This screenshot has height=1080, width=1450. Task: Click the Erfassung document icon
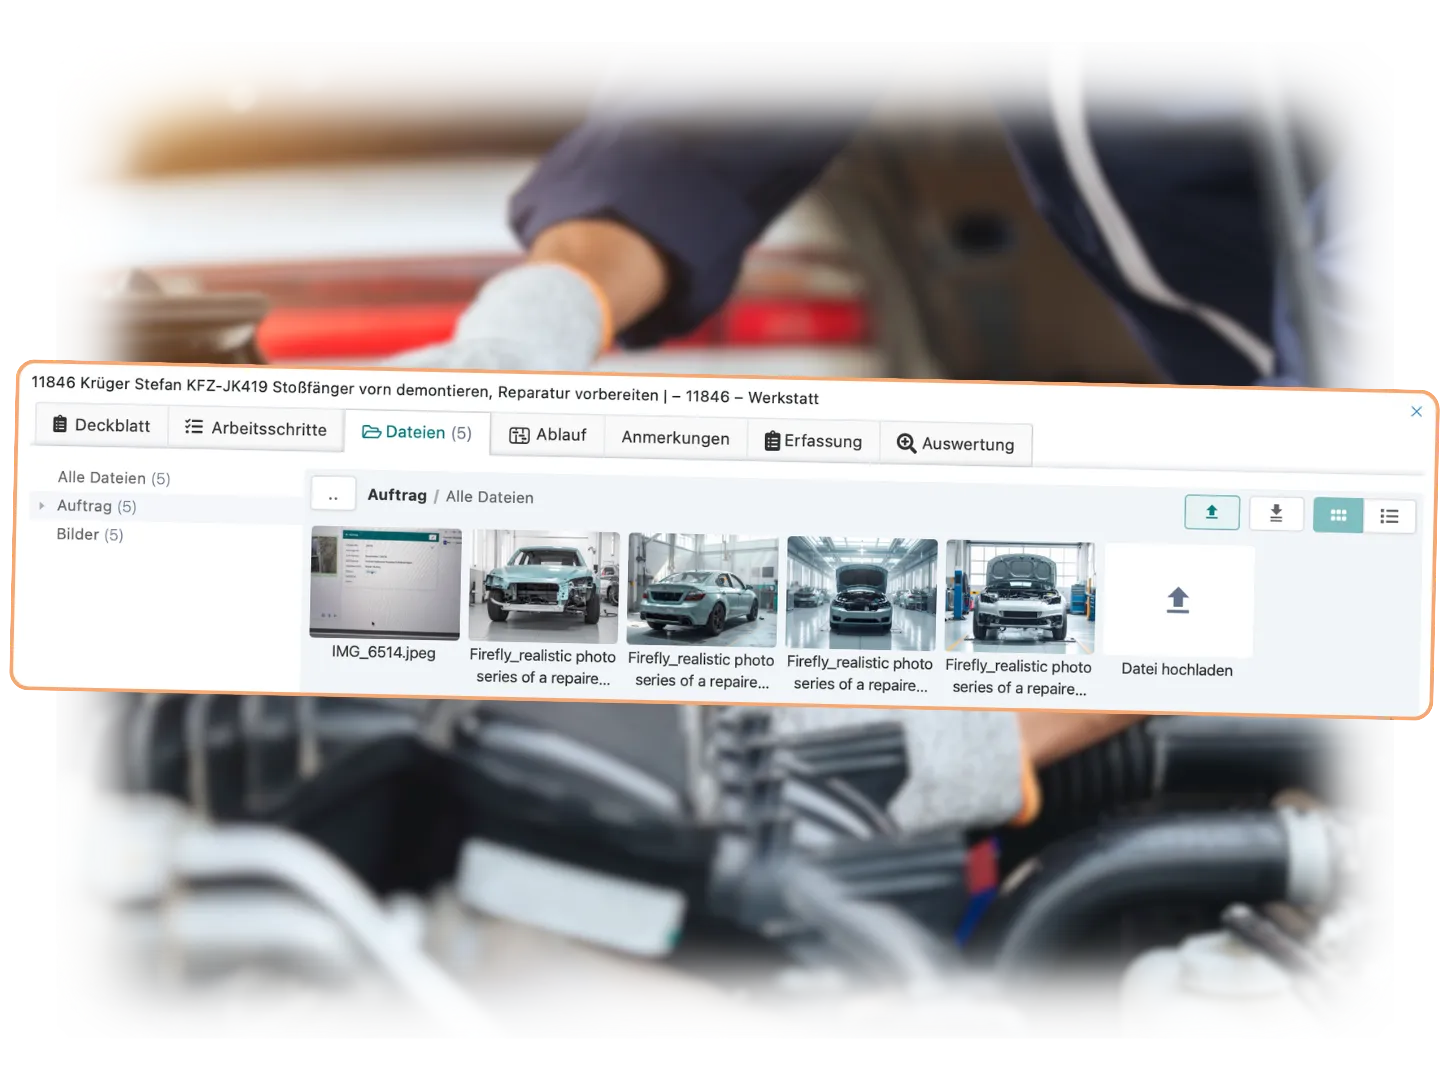click(x=770, y=440)
